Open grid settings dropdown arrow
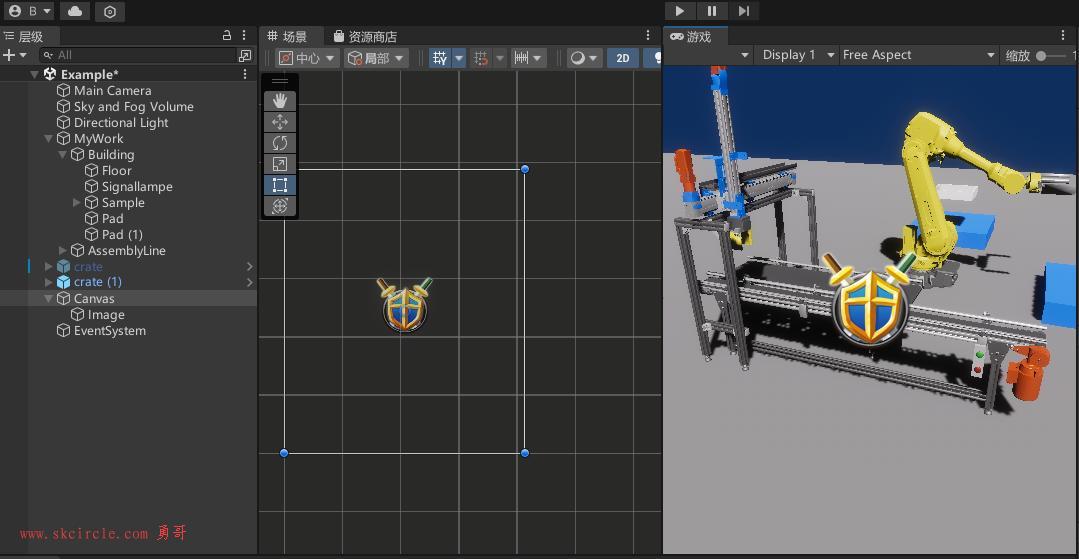 click(x=459, y=59)
